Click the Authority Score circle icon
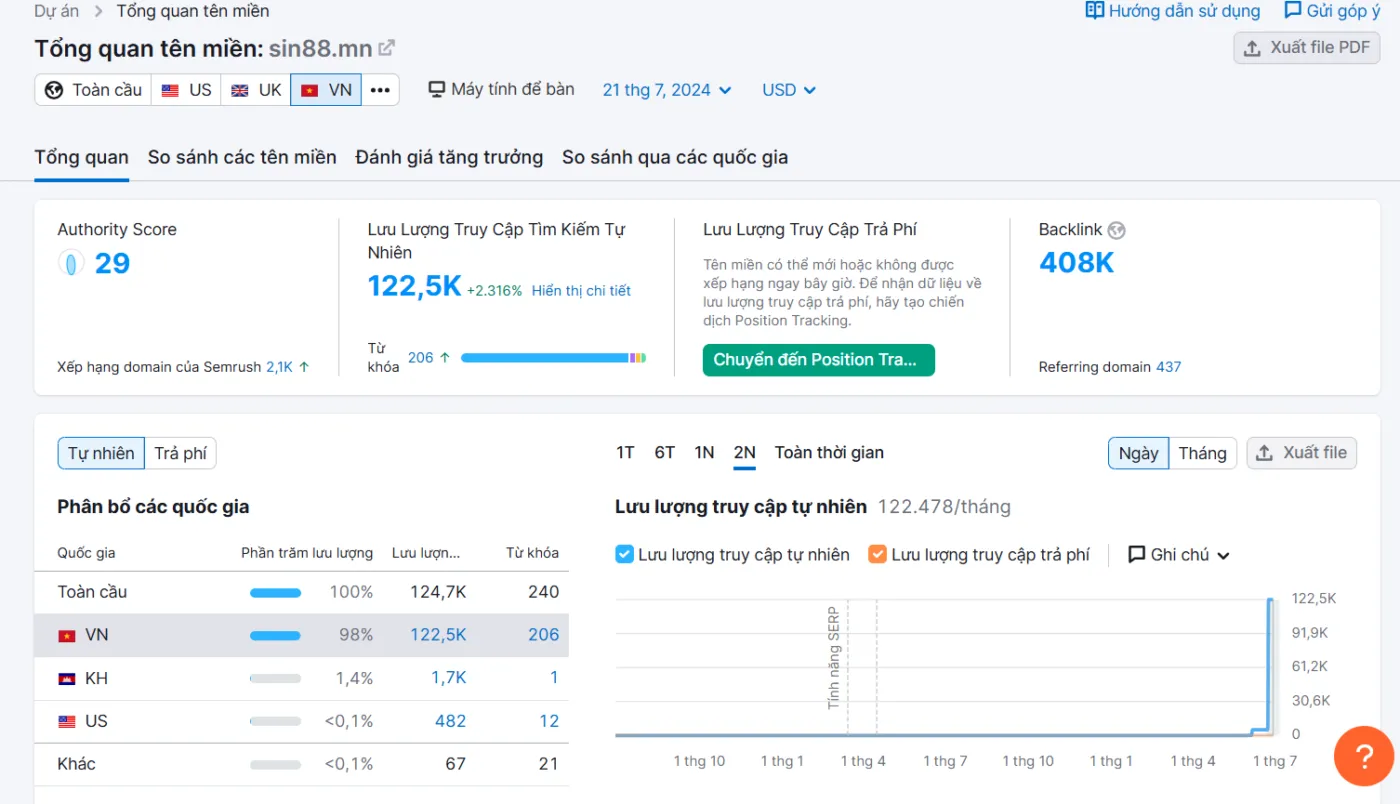 tap(71, 264)
